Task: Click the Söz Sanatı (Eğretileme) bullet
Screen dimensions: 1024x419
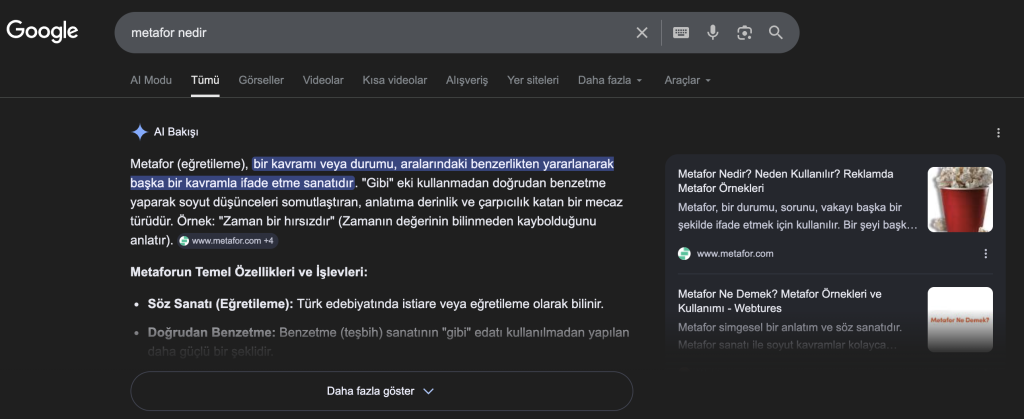Action: (x=376, y=304)
